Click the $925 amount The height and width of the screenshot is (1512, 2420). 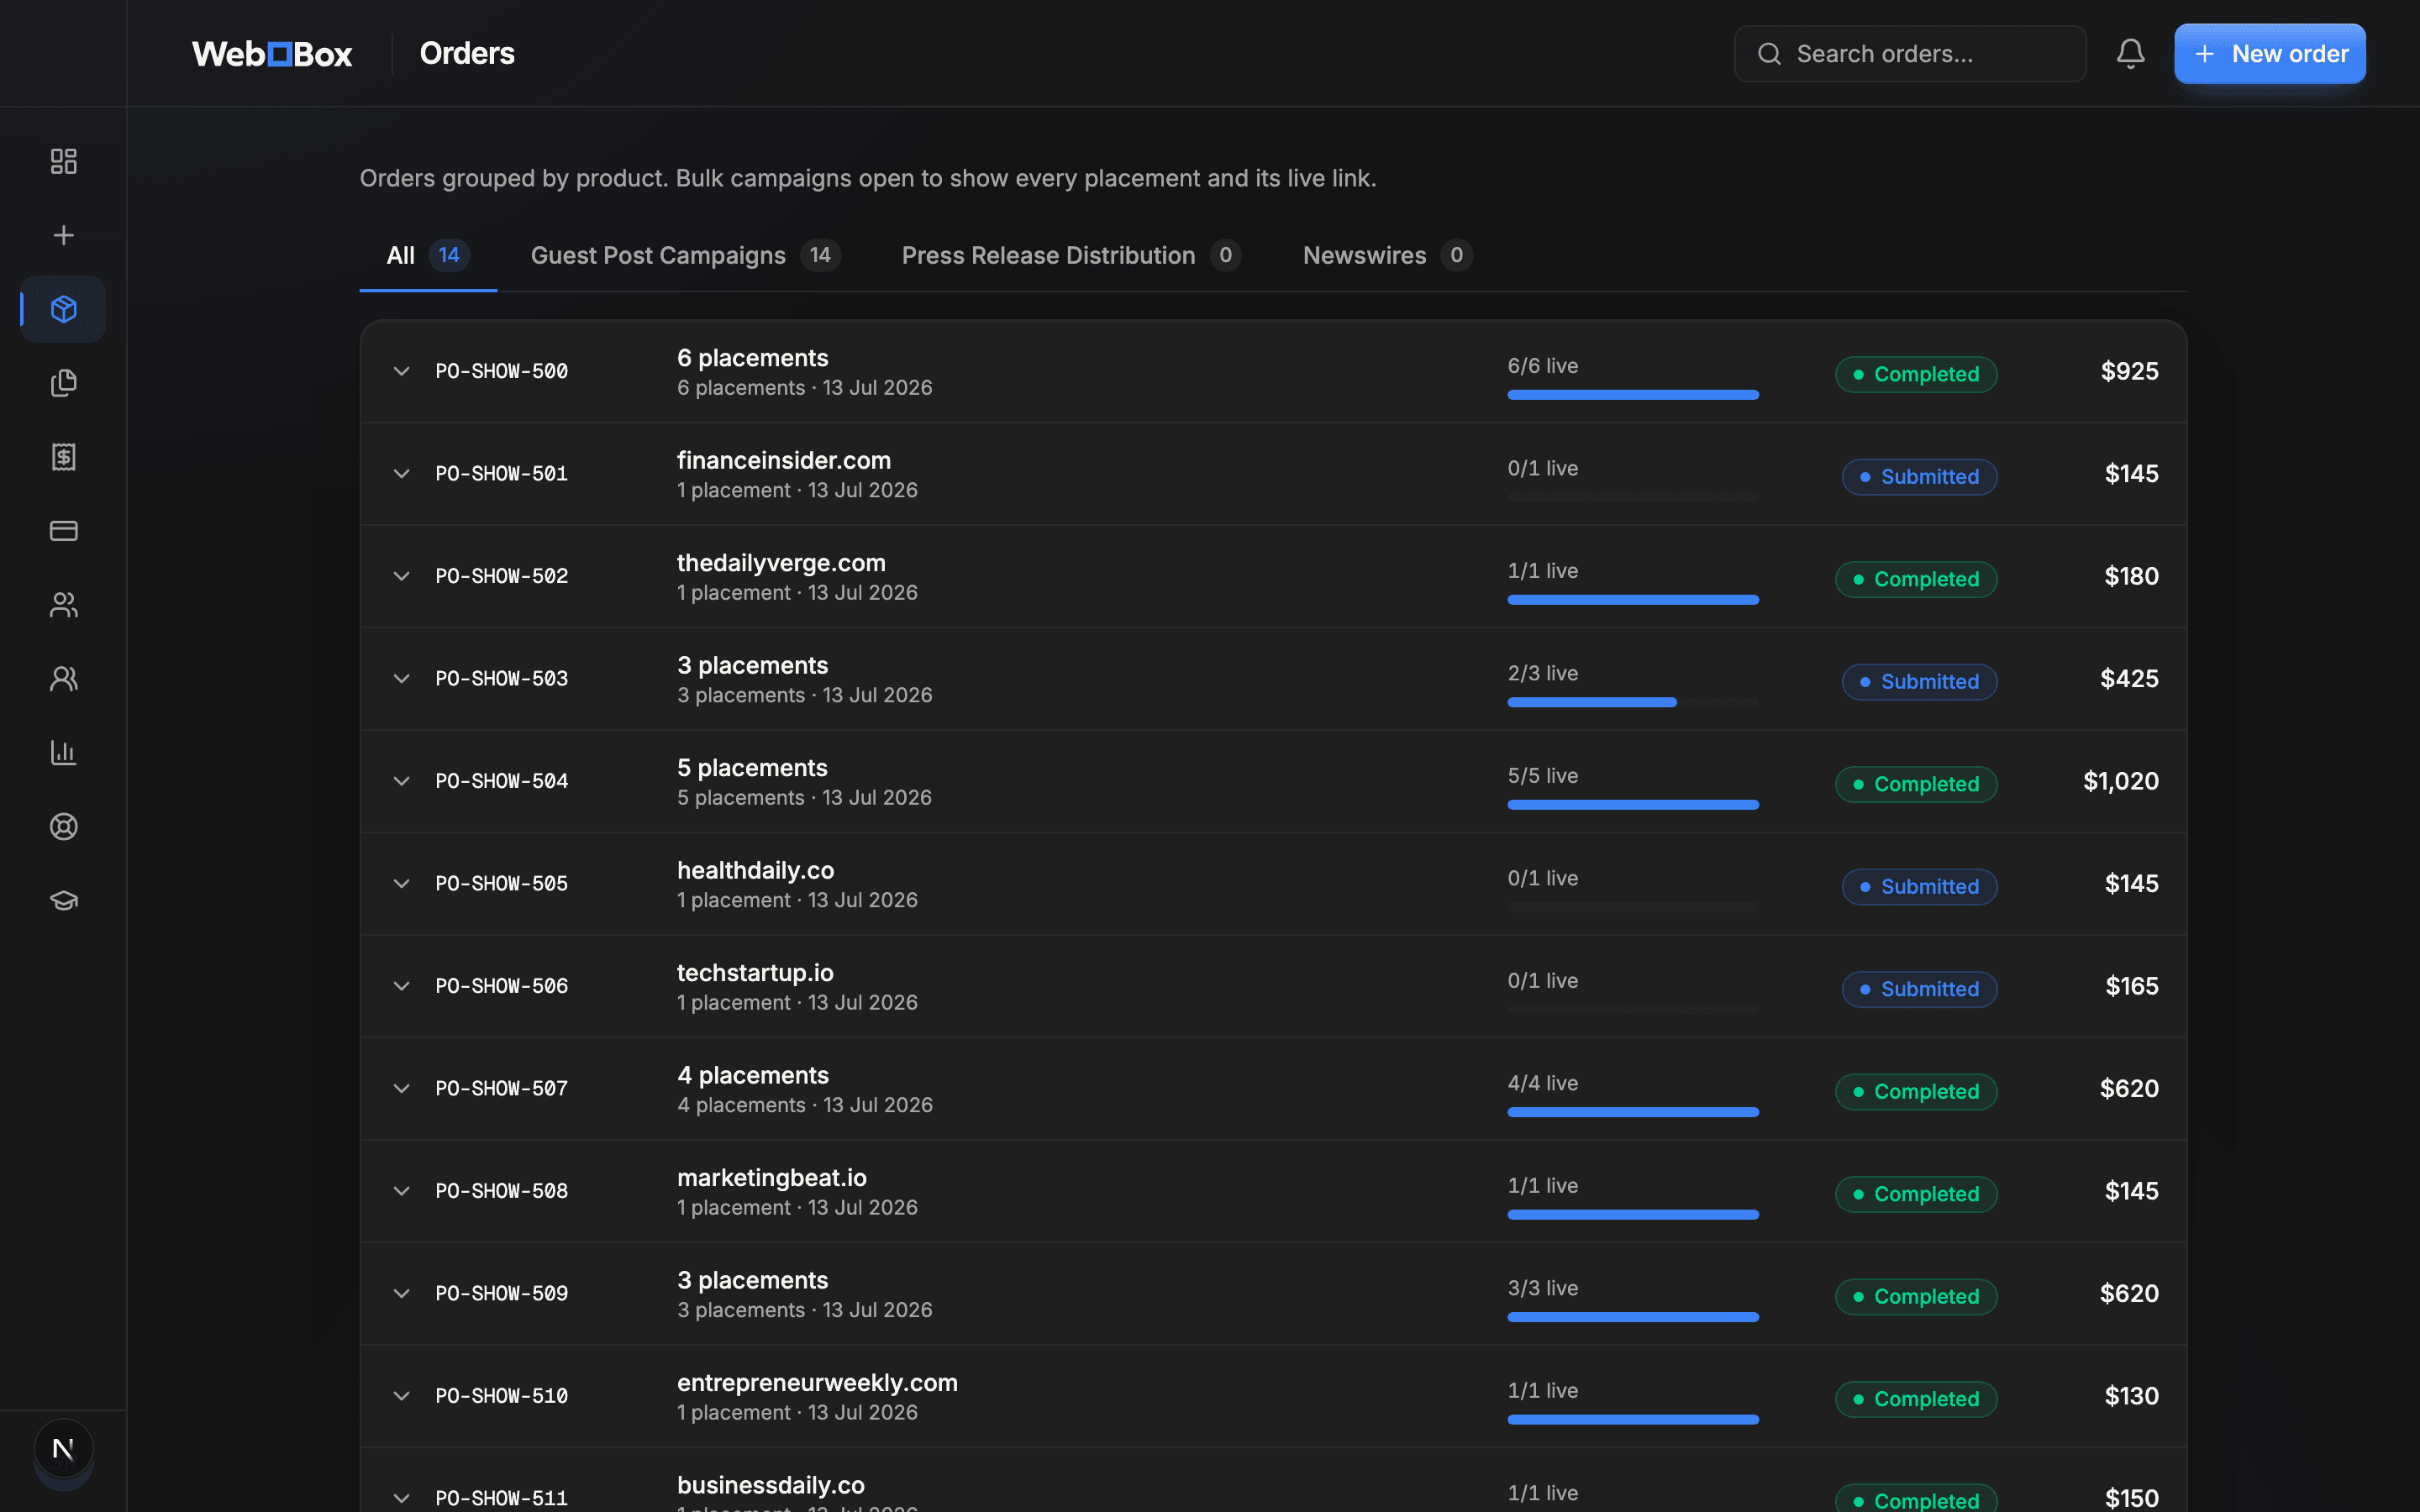click(x=2129, y=371)
